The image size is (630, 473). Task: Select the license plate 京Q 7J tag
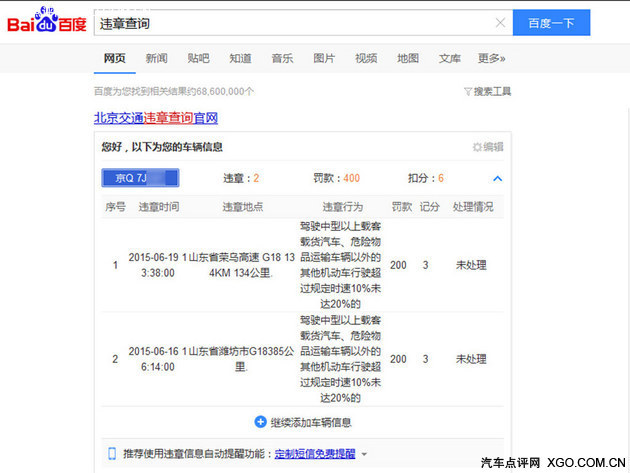[139, 178]
